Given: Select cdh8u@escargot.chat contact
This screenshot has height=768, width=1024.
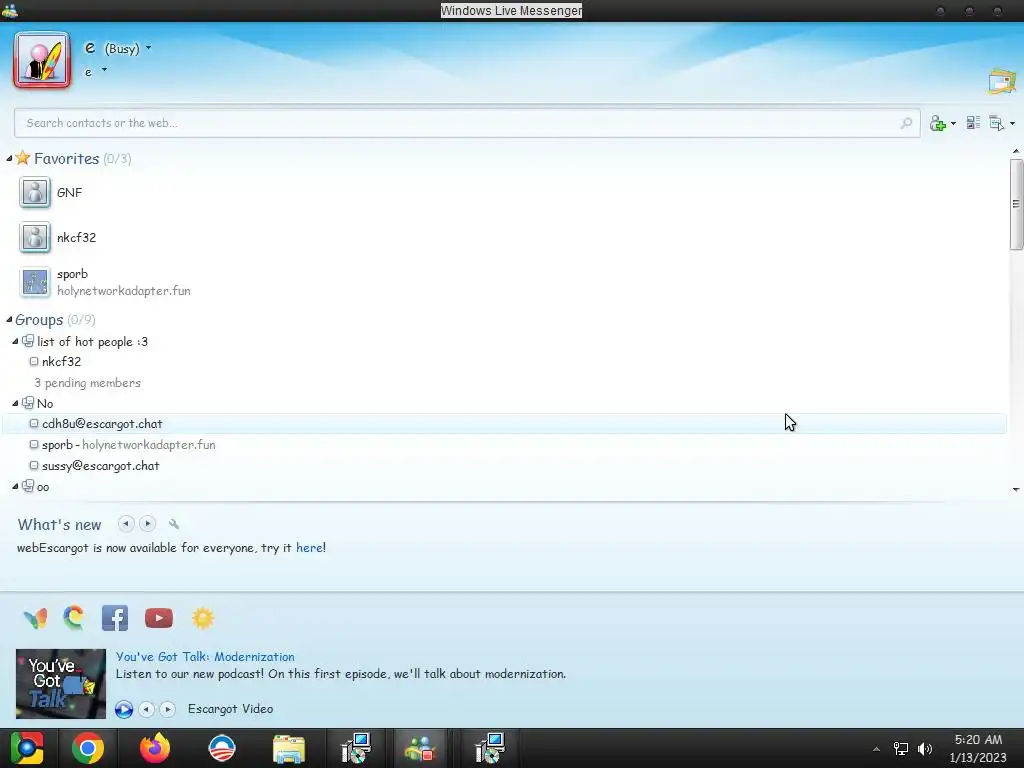Looking at the screenshot, I should (504, 423).
